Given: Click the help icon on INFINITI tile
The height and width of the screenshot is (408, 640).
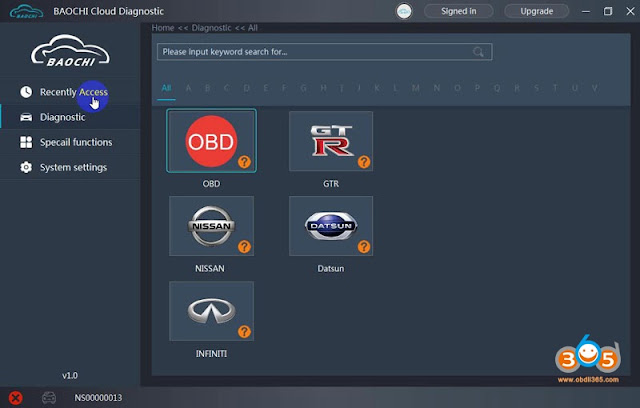Looking at the screenshot, I should pyautogui.click(x=244, y=332).
